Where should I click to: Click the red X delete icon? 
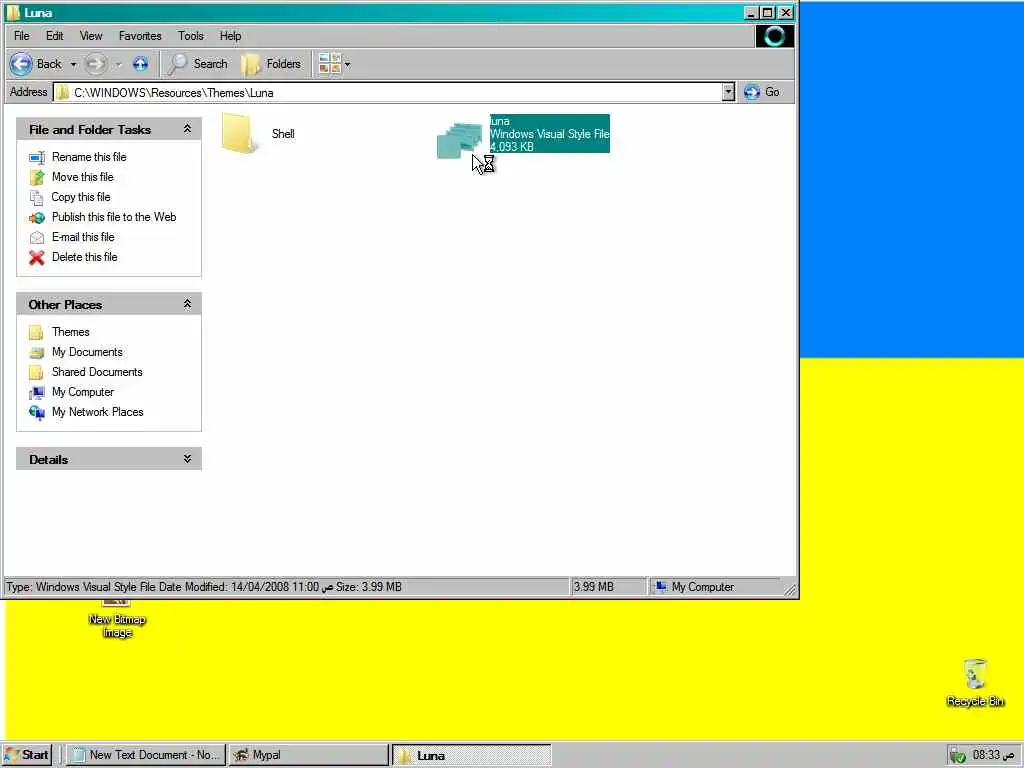[37, 257]
